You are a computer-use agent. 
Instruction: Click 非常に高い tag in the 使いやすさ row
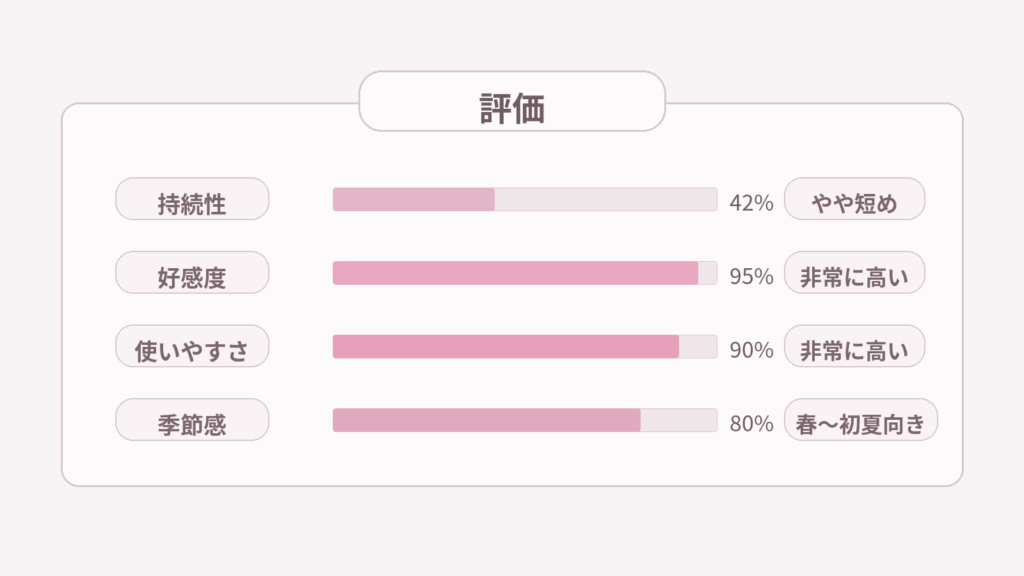854,346
